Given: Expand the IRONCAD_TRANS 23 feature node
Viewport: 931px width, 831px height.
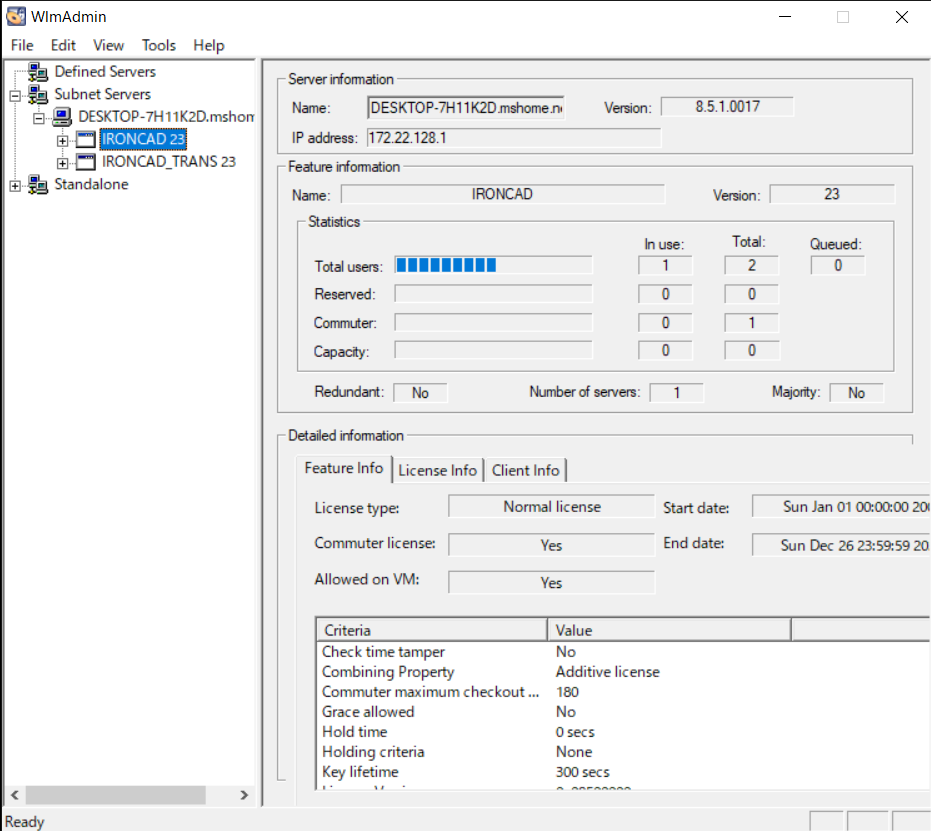Looking at the screenshot, I should tap(62, 163).
